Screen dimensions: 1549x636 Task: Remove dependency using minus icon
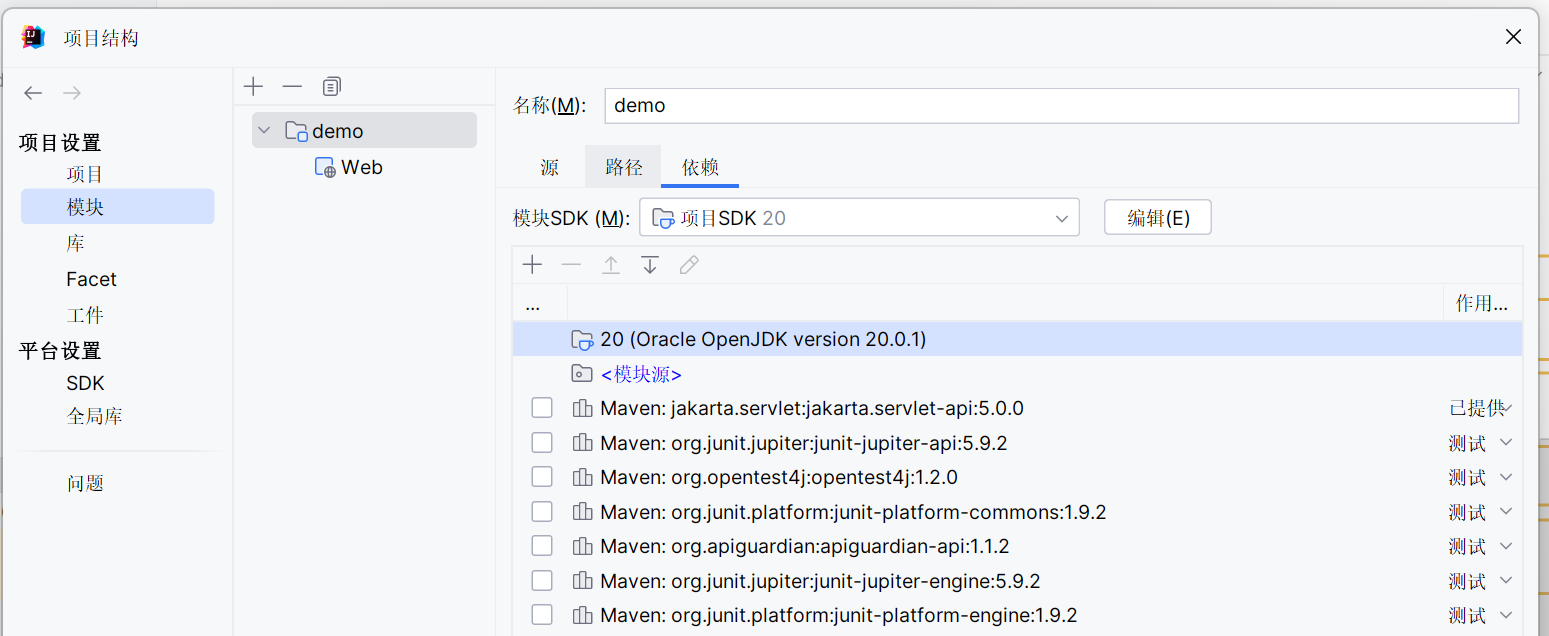pyautogui.click(x=571, y=265)
